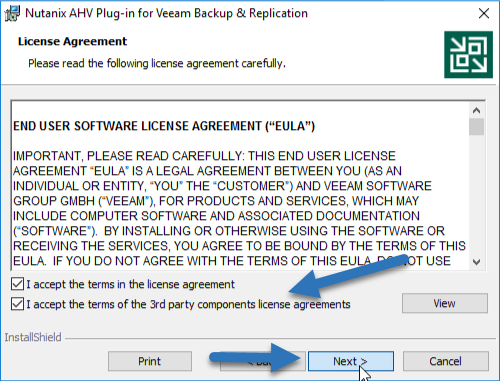Click the Cancel button
500x381 pixels.
446,361
